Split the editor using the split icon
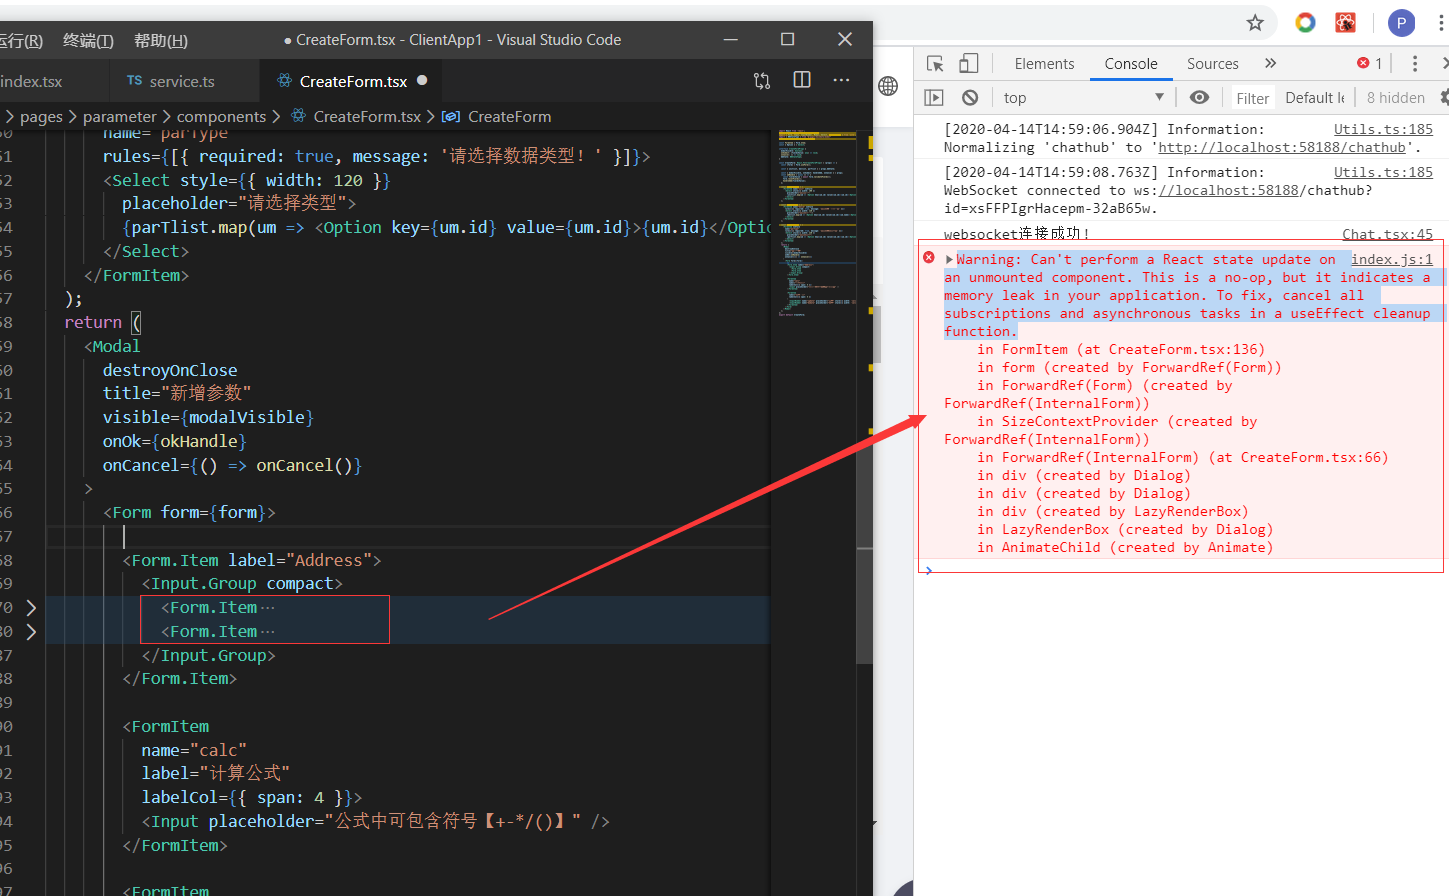The width and height of the screenshot is (1449, 896). 801,80
